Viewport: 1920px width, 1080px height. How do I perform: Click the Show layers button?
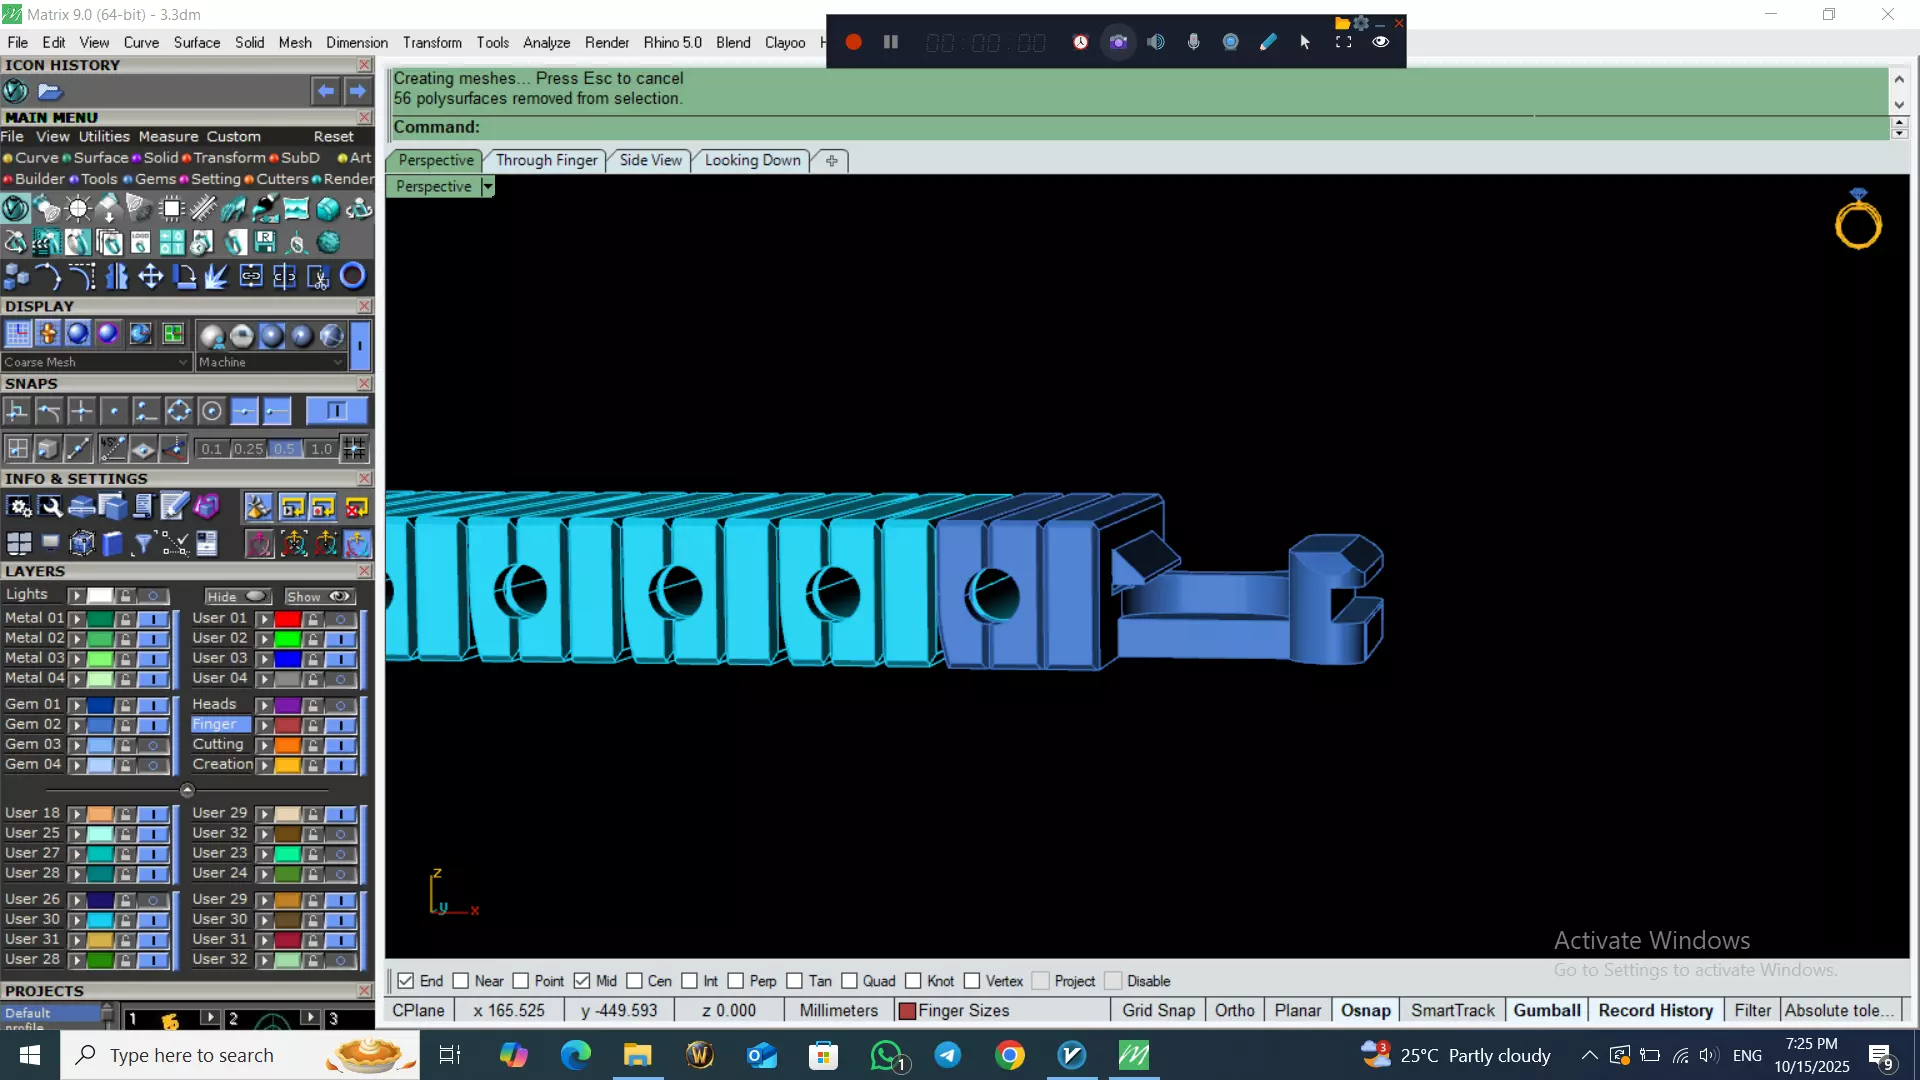point(319,596)
